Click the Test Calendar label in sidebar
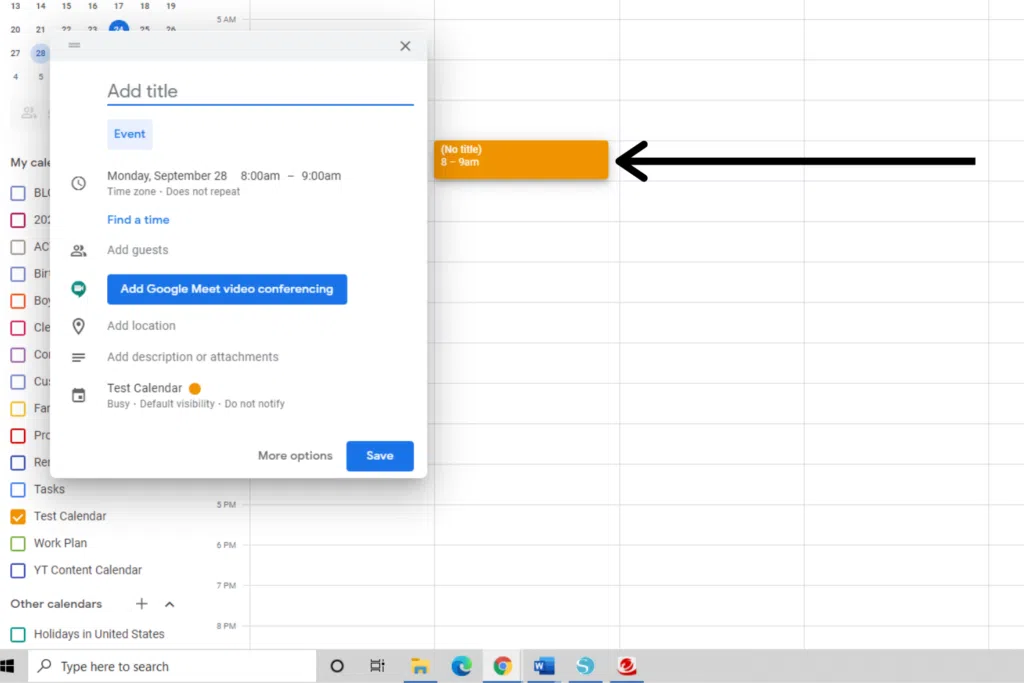Screen dimensions: 1024x683 (x=70, y=516)
